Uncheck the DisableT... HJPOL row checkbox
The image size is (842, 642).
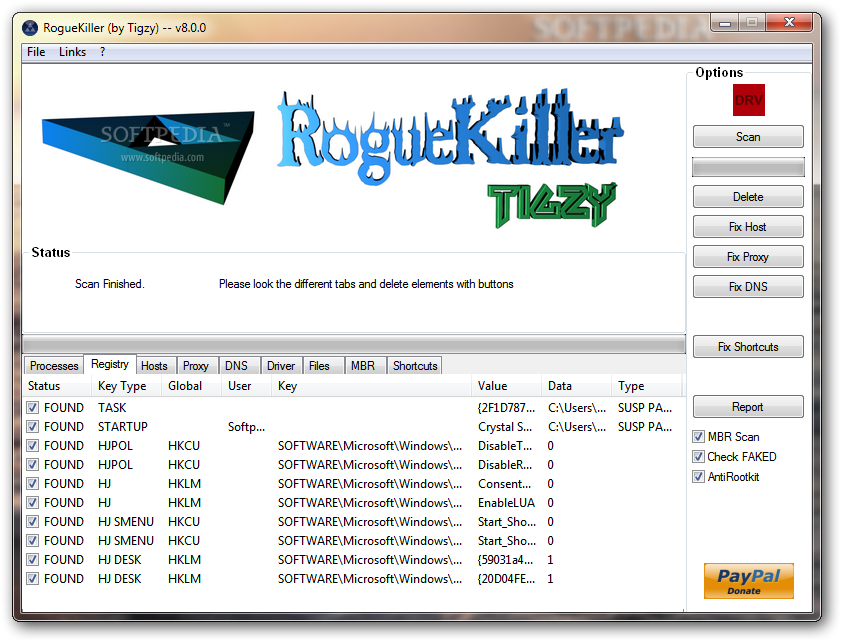tap(33, 446)
